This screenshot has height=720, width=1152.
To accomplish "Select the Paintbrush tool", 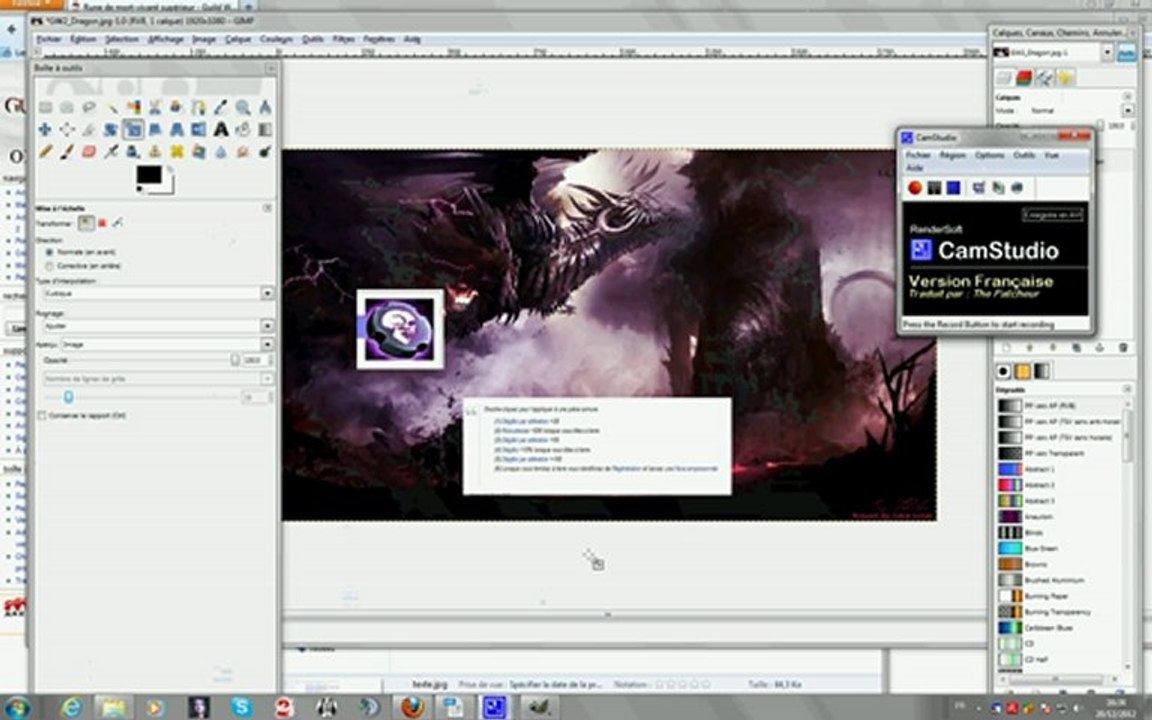I will click(67, 151).
